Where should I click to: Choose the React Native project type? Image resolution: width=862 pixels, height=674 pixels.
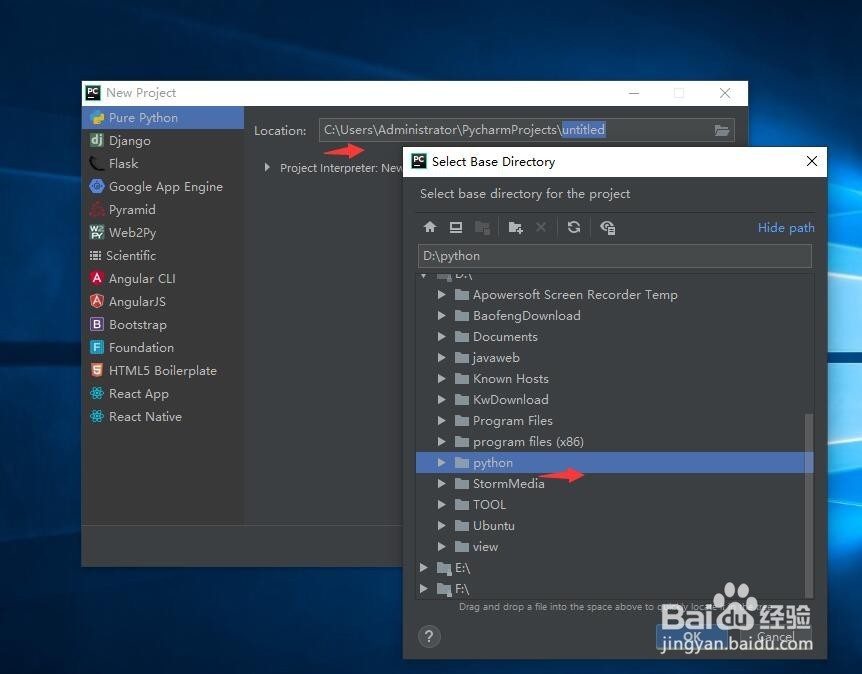click(162, 417)
